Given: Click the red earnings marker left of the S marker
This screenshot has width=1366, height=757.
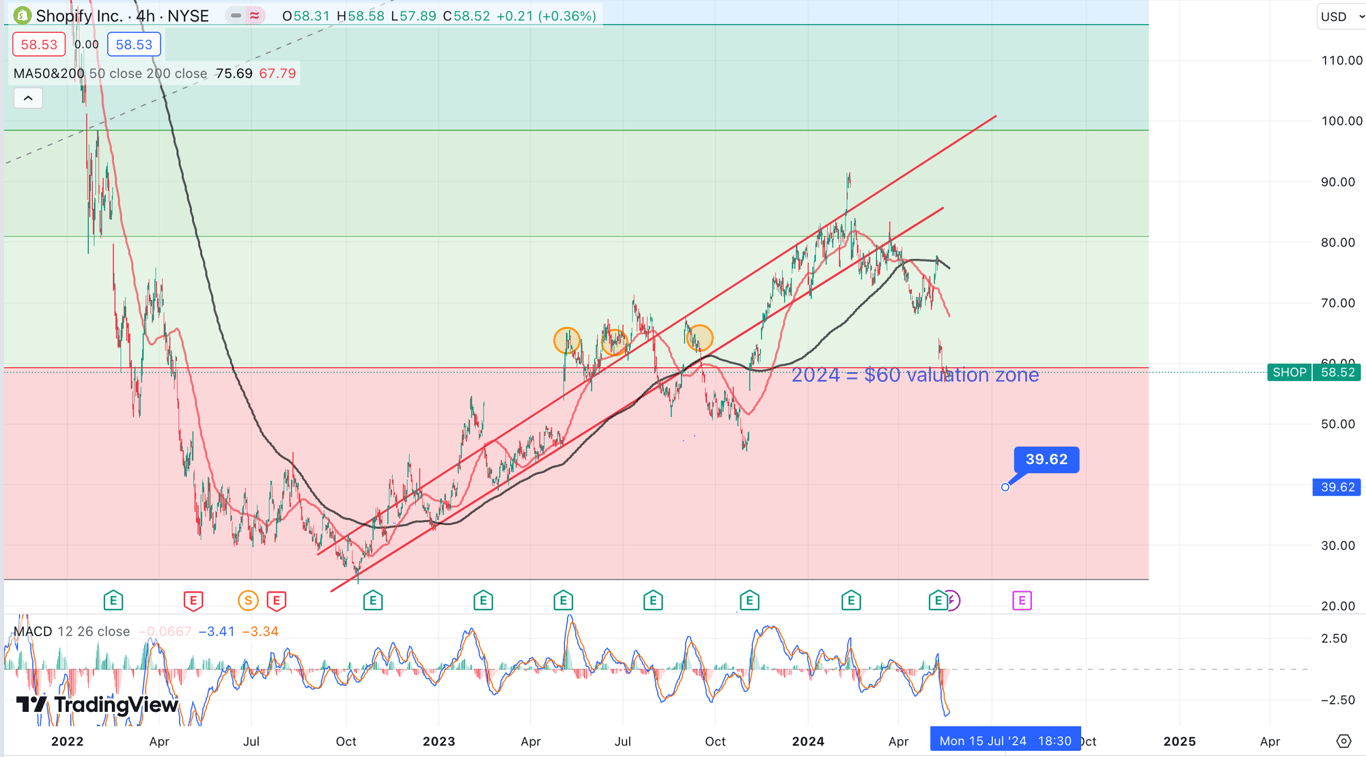Looking at the screenshot, I should (193, 600).
